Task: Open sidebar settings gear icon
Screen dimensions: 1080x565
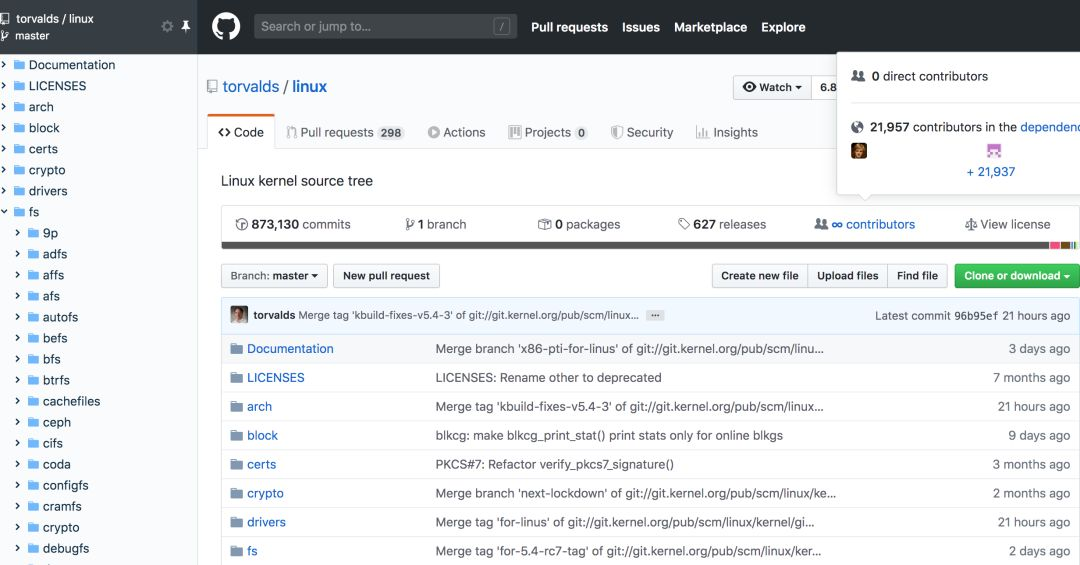Action: [x=167, y=27]
